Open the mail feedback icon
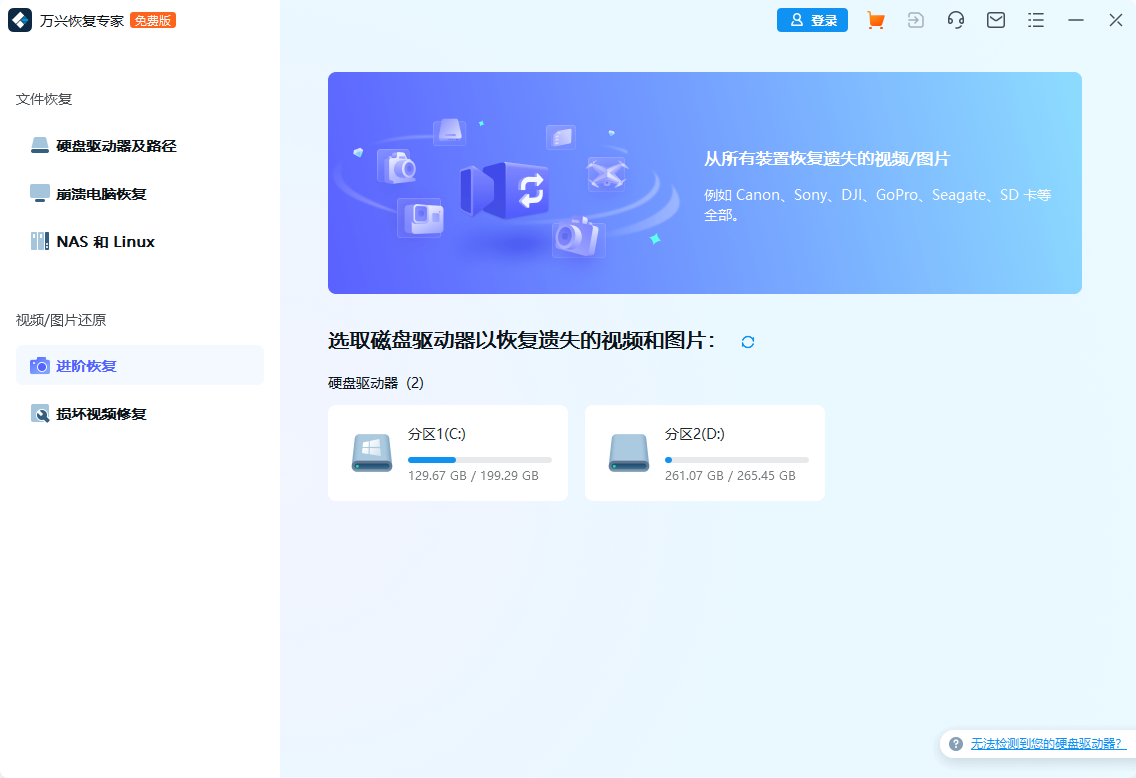 click(996, 20)
